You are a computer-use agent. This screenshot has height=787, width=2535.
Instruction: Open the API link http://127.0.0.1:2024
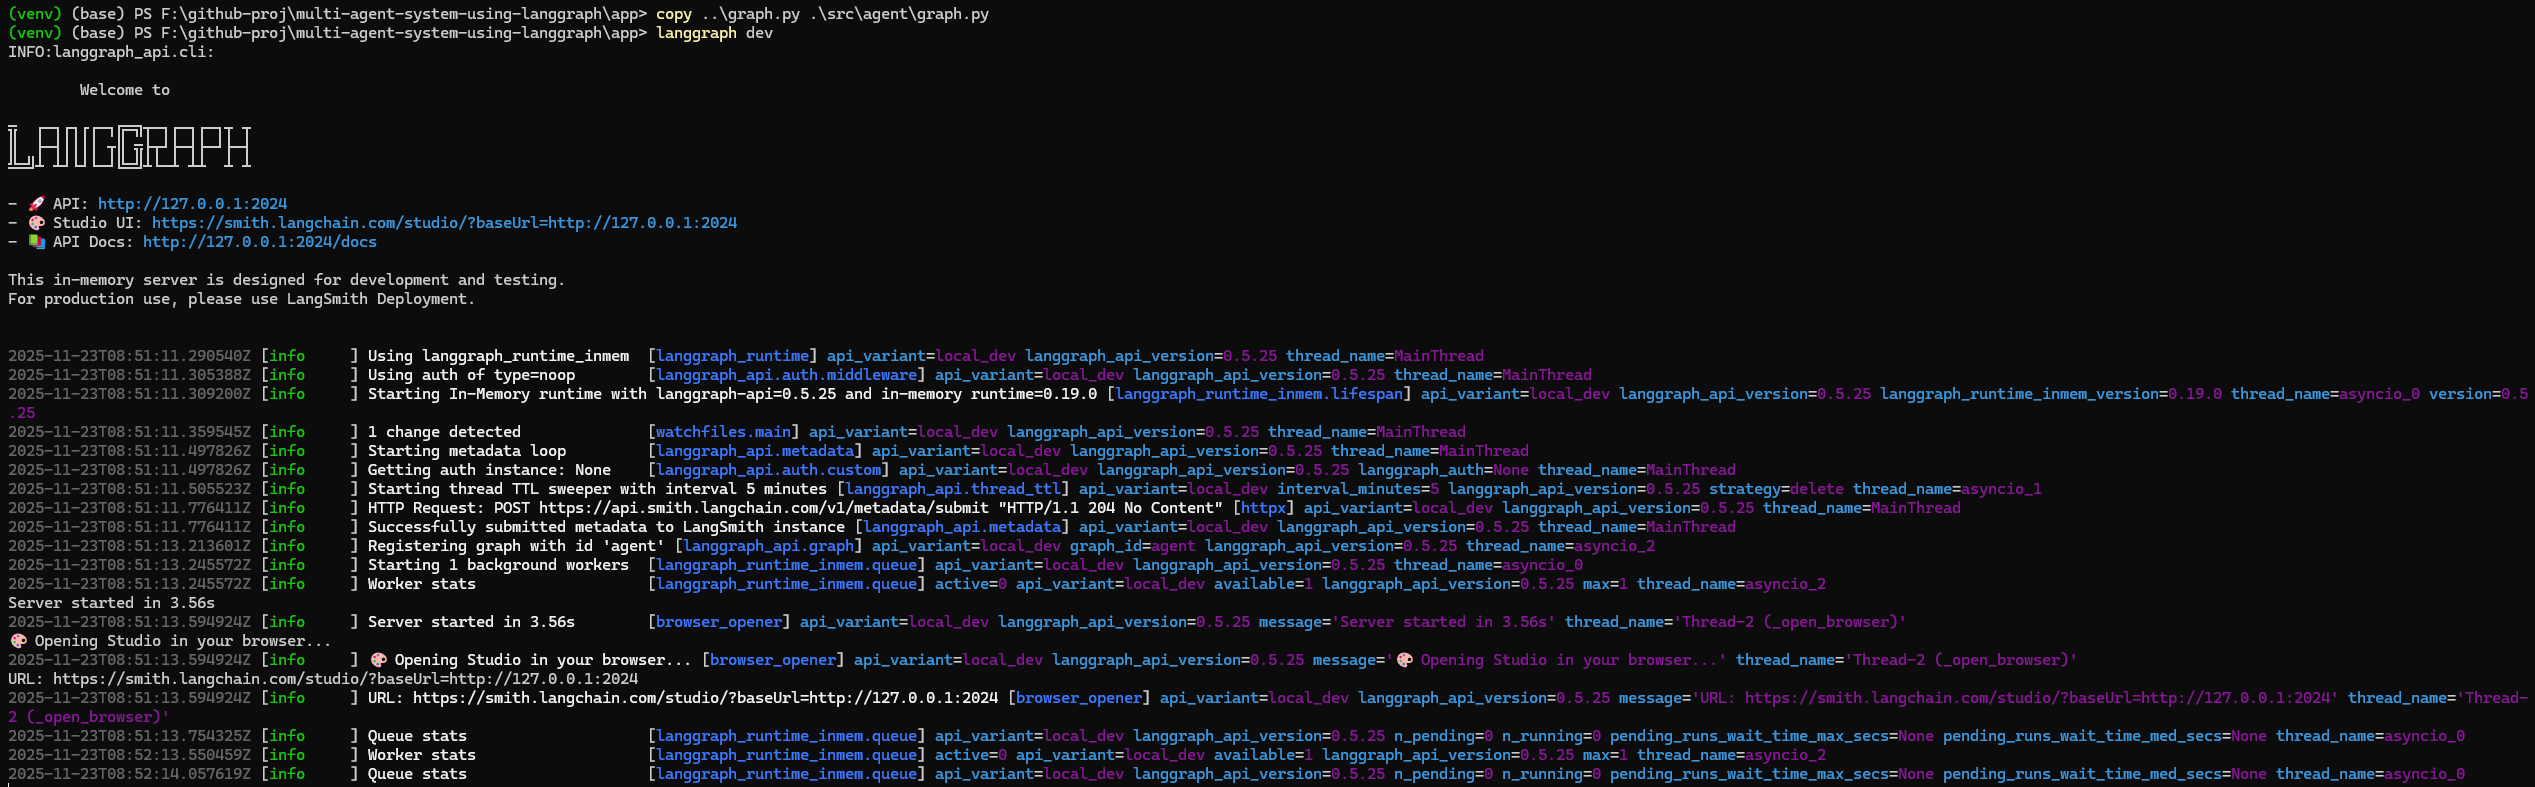coord(192,204)
